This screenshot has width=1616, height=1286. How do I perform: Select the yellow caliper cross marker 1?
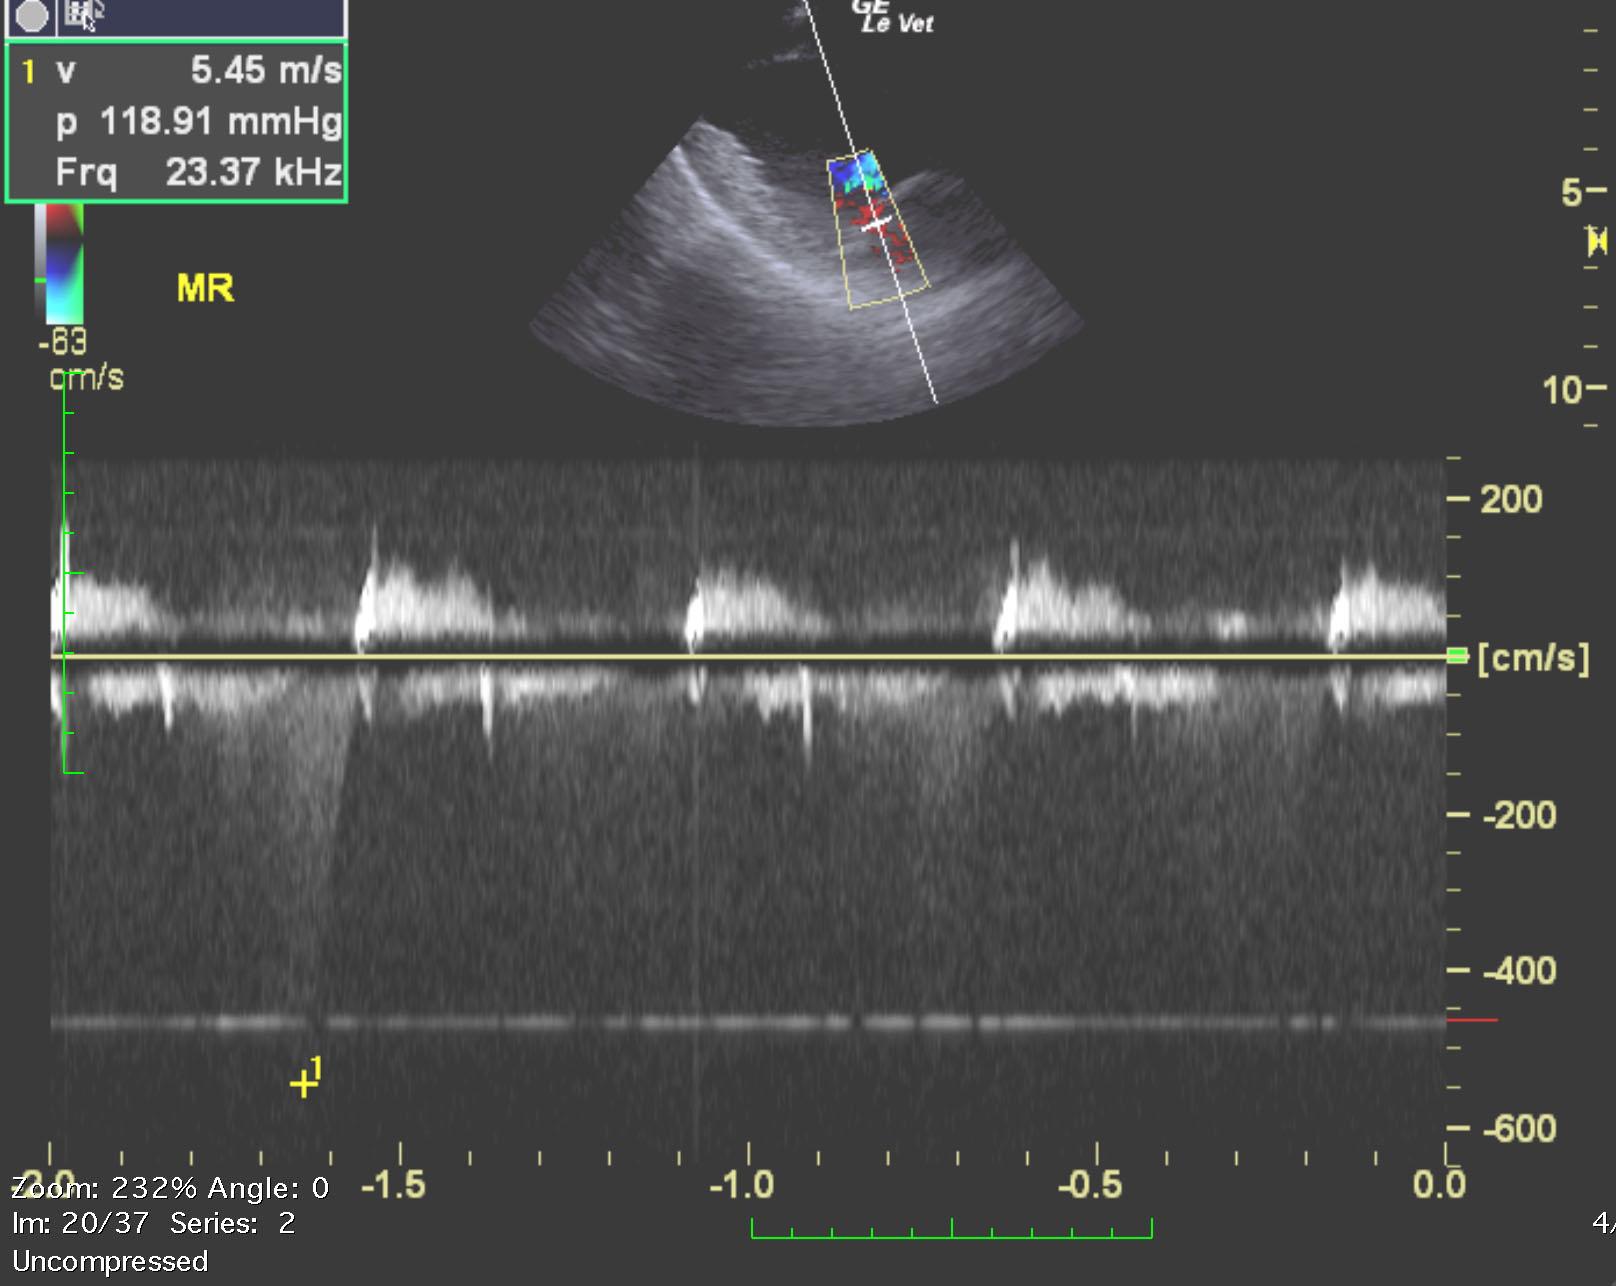click(303, 1084)
